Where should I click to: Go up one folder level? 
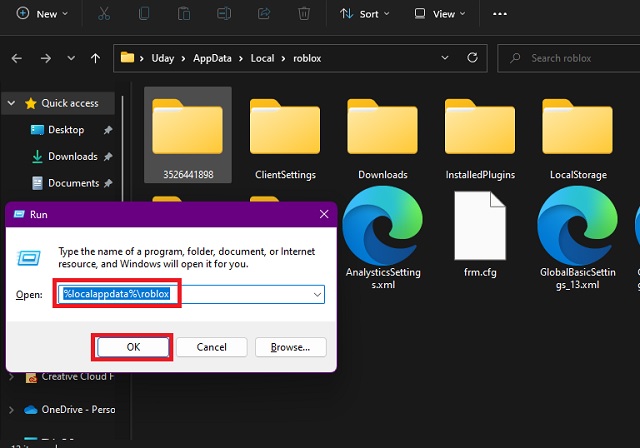click(96, 58)
